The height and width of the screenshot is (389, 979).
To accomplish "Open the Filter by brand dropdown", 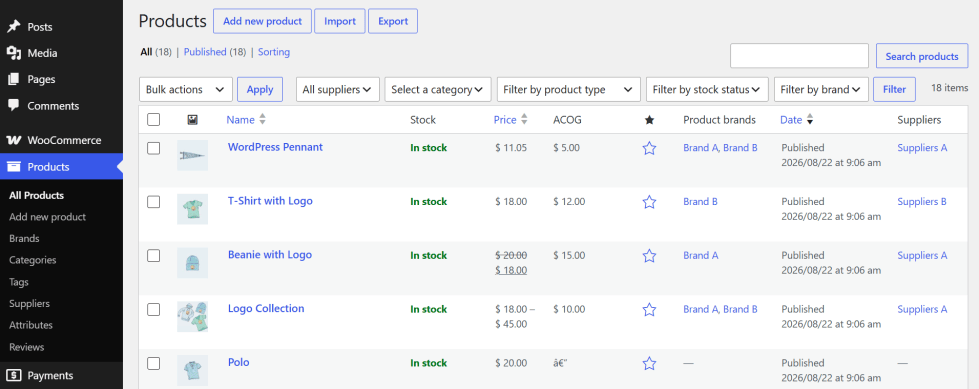I will click(821, 89).
